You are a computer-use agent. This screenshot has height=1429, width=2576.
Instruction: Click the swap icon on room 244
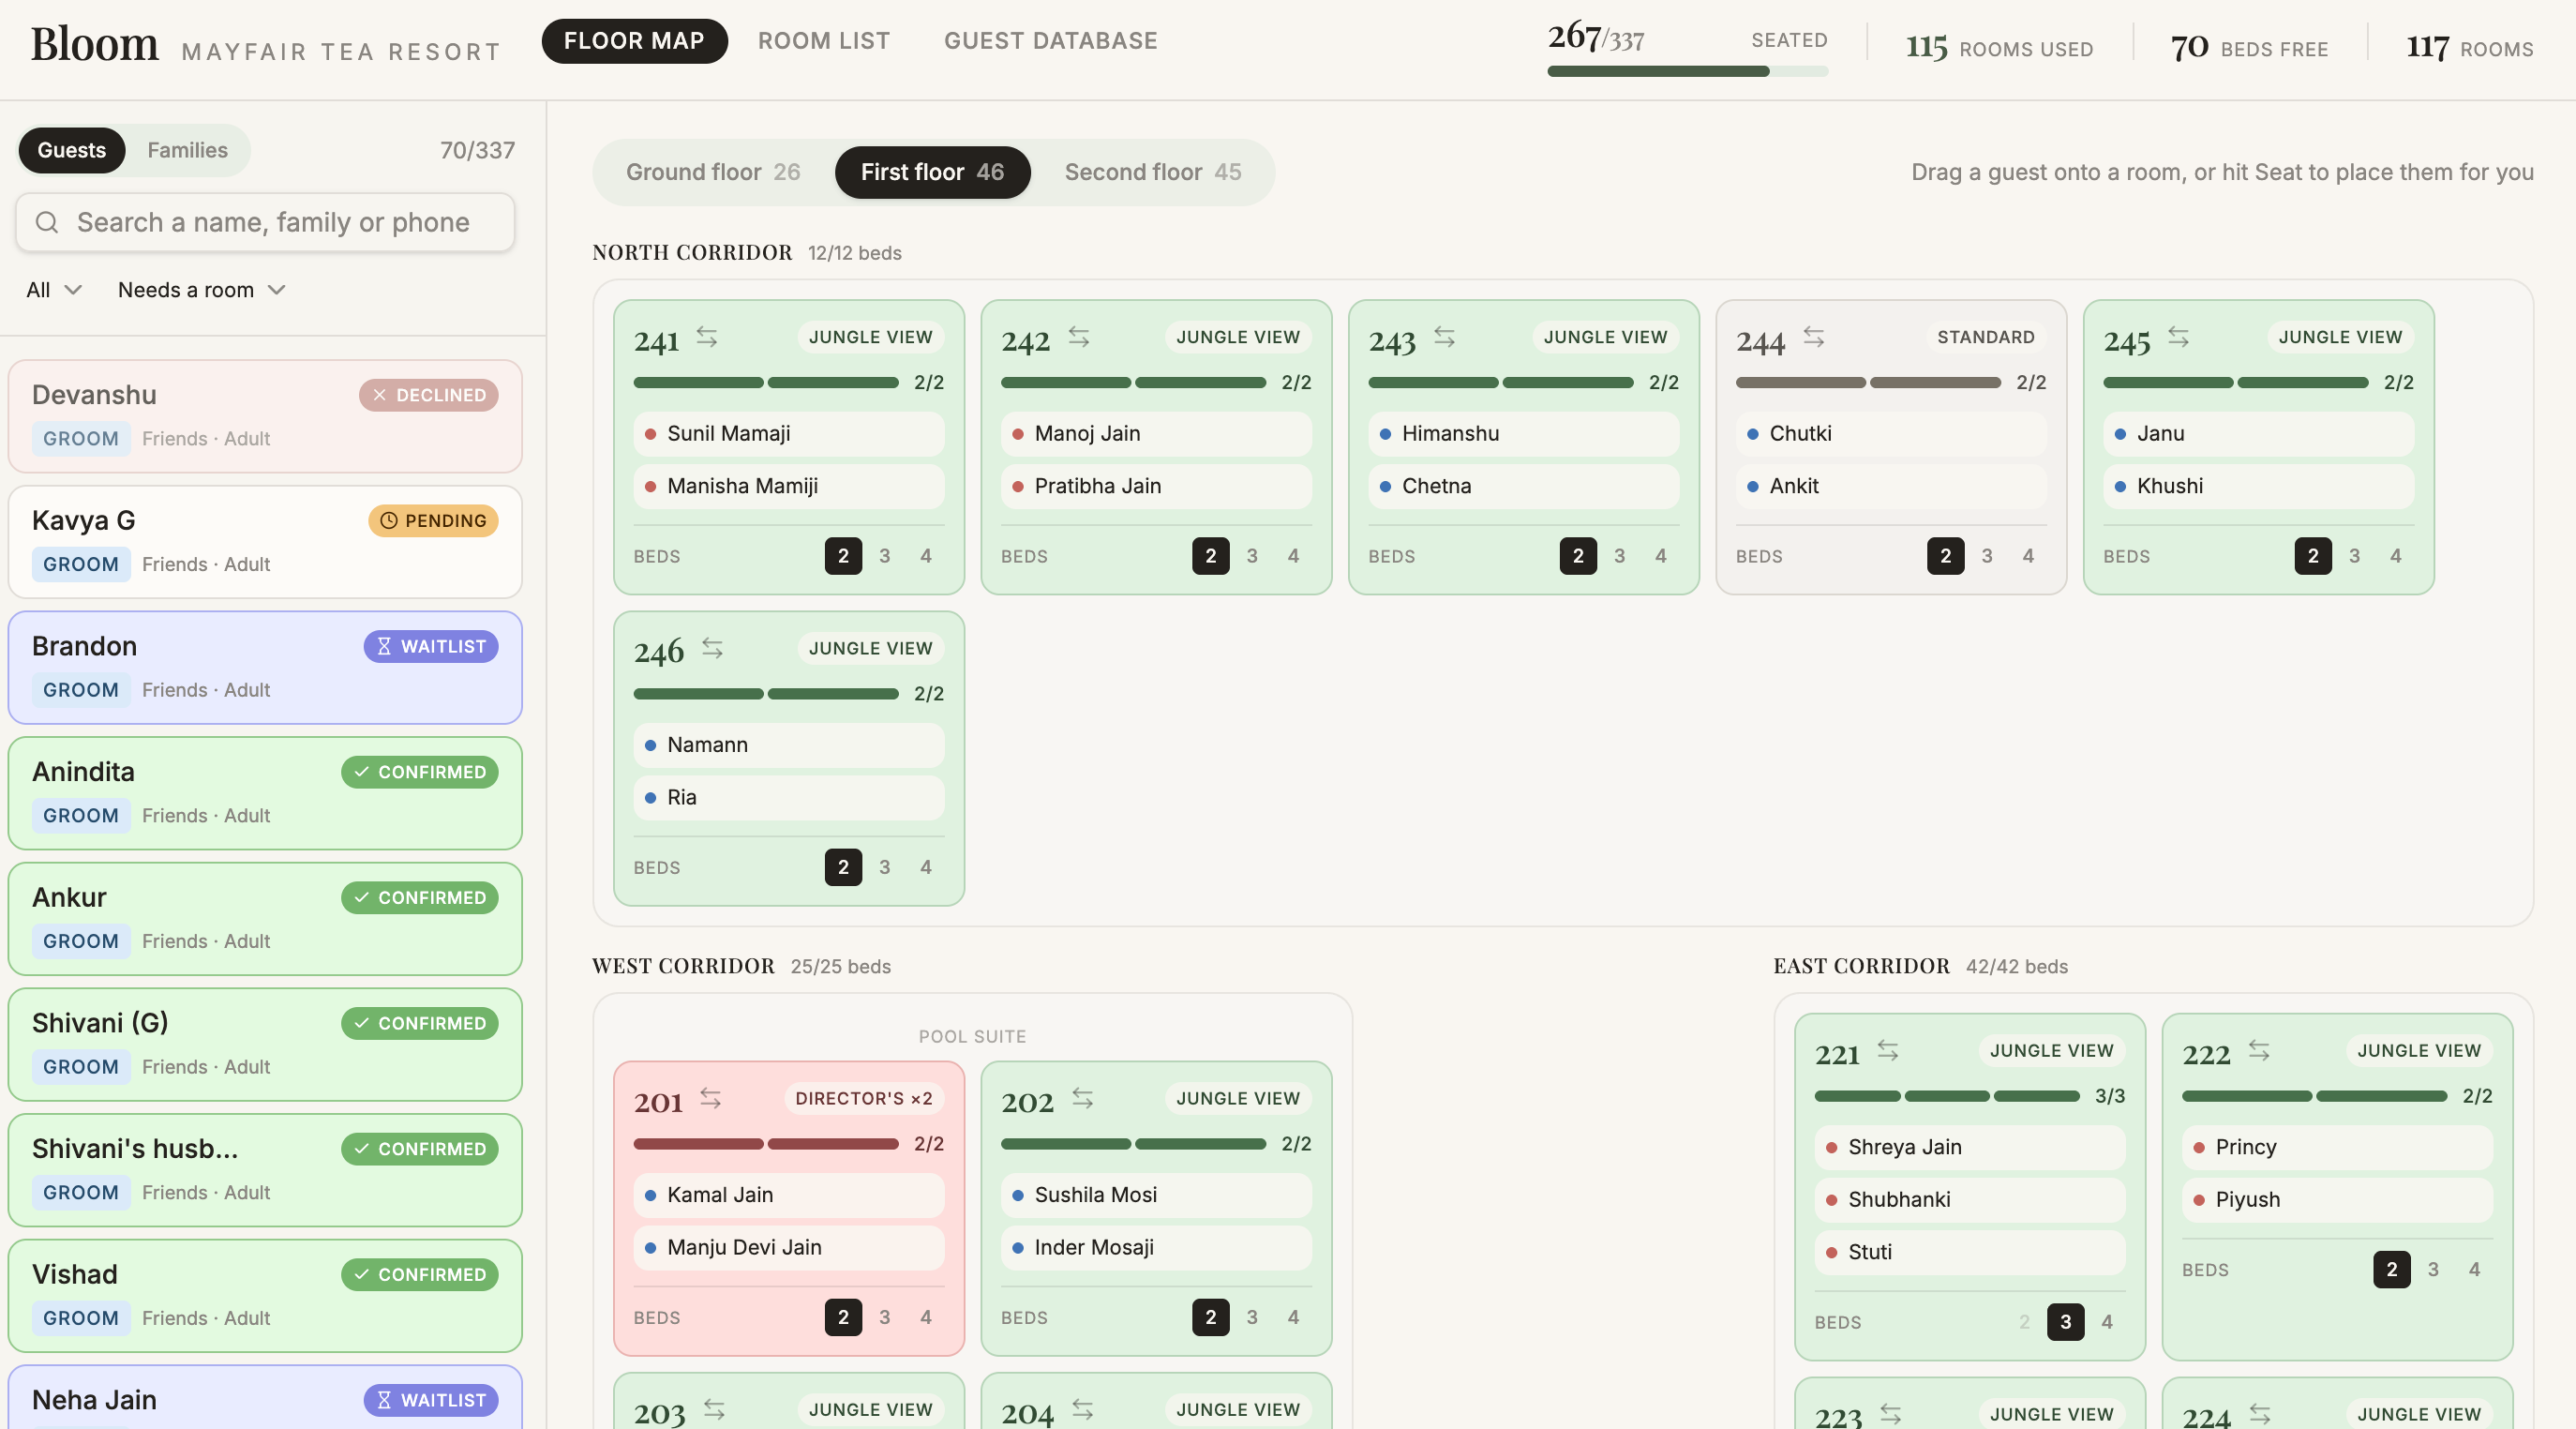coord(1814,337)
